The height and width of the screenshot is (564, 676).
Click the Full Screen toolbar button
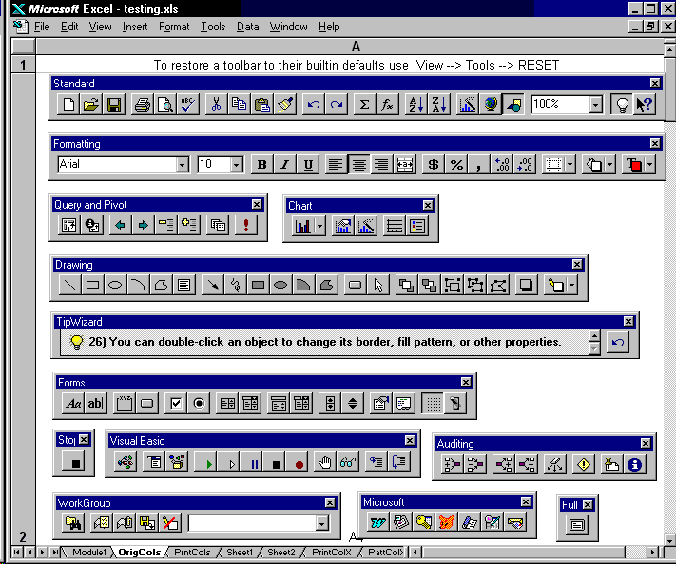coord(577,525)
